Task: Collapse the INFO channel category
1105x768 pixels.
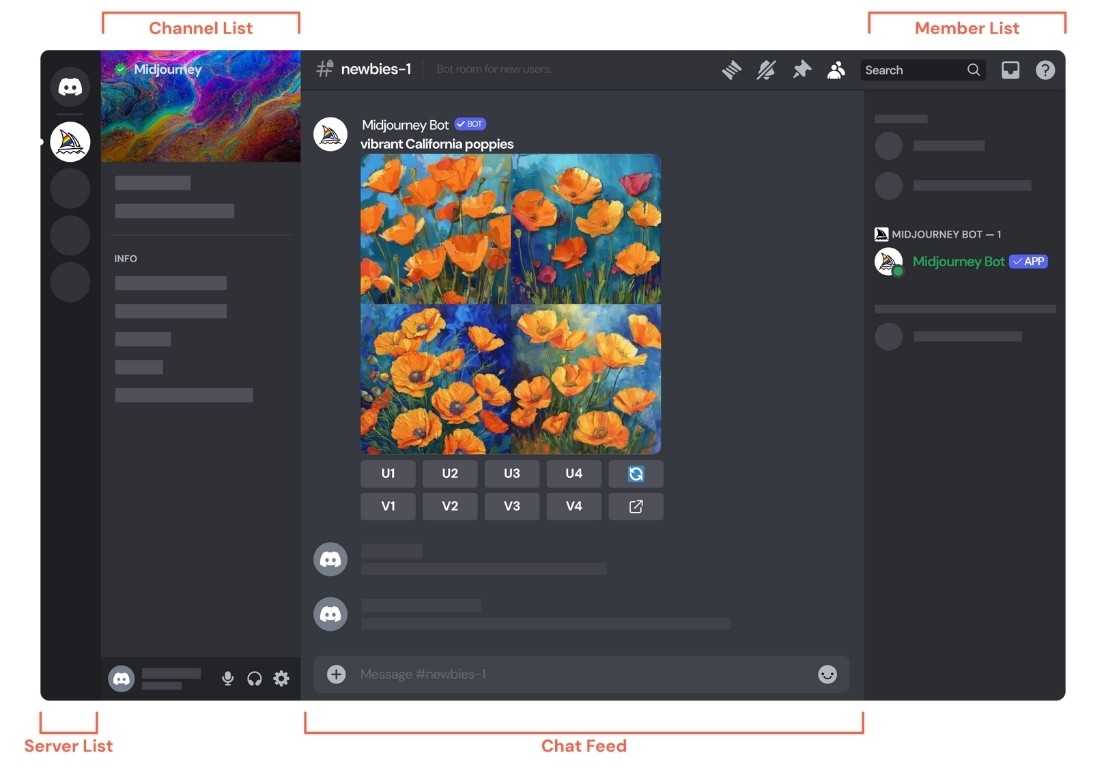Action: [x=125, y=259]
